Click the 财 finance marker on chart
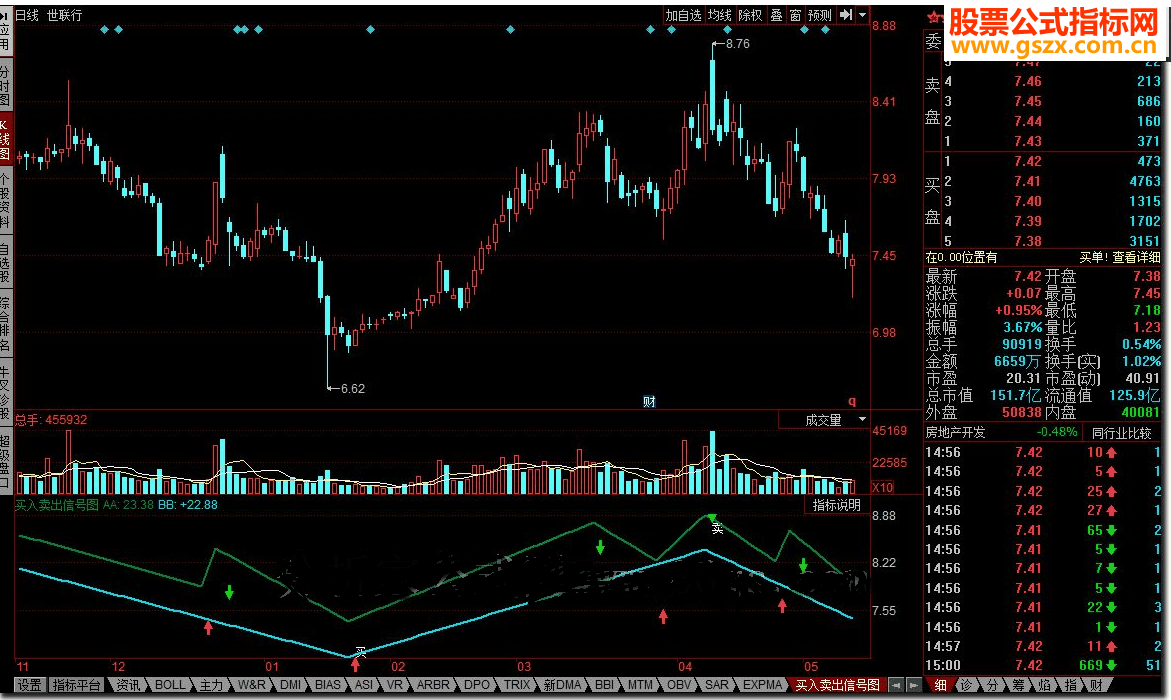Image resolution: width=1171 pixels, height=700 pixels. pyautogui.click(x=649, y=402)
